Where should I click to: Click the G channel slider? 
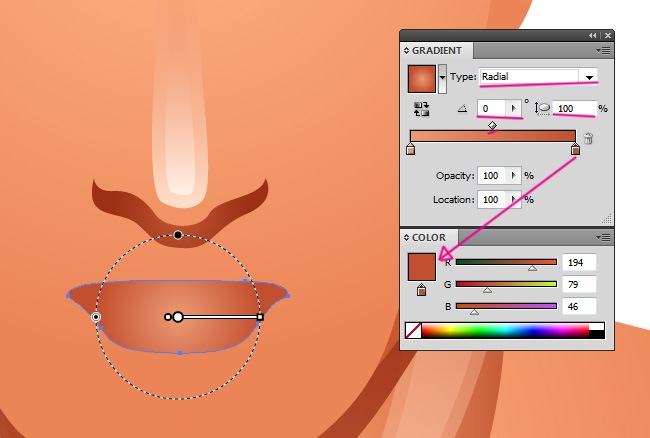pyautogui.click(x=506, y=284)
